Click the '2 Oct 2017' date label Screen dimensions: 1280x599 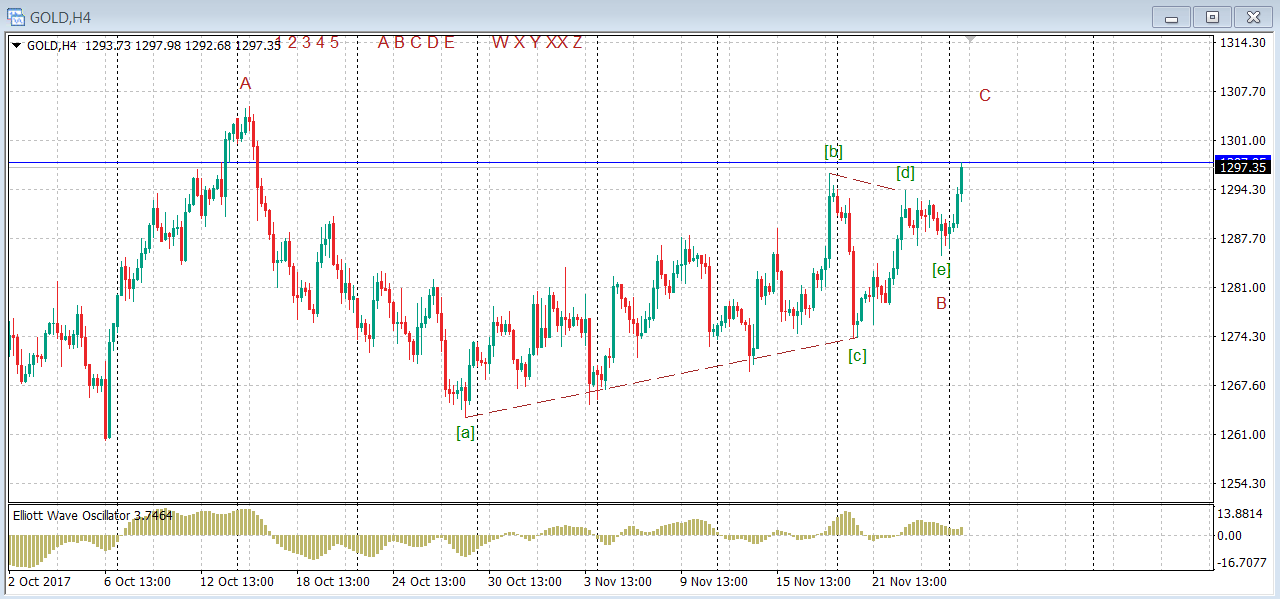(39, 582)
